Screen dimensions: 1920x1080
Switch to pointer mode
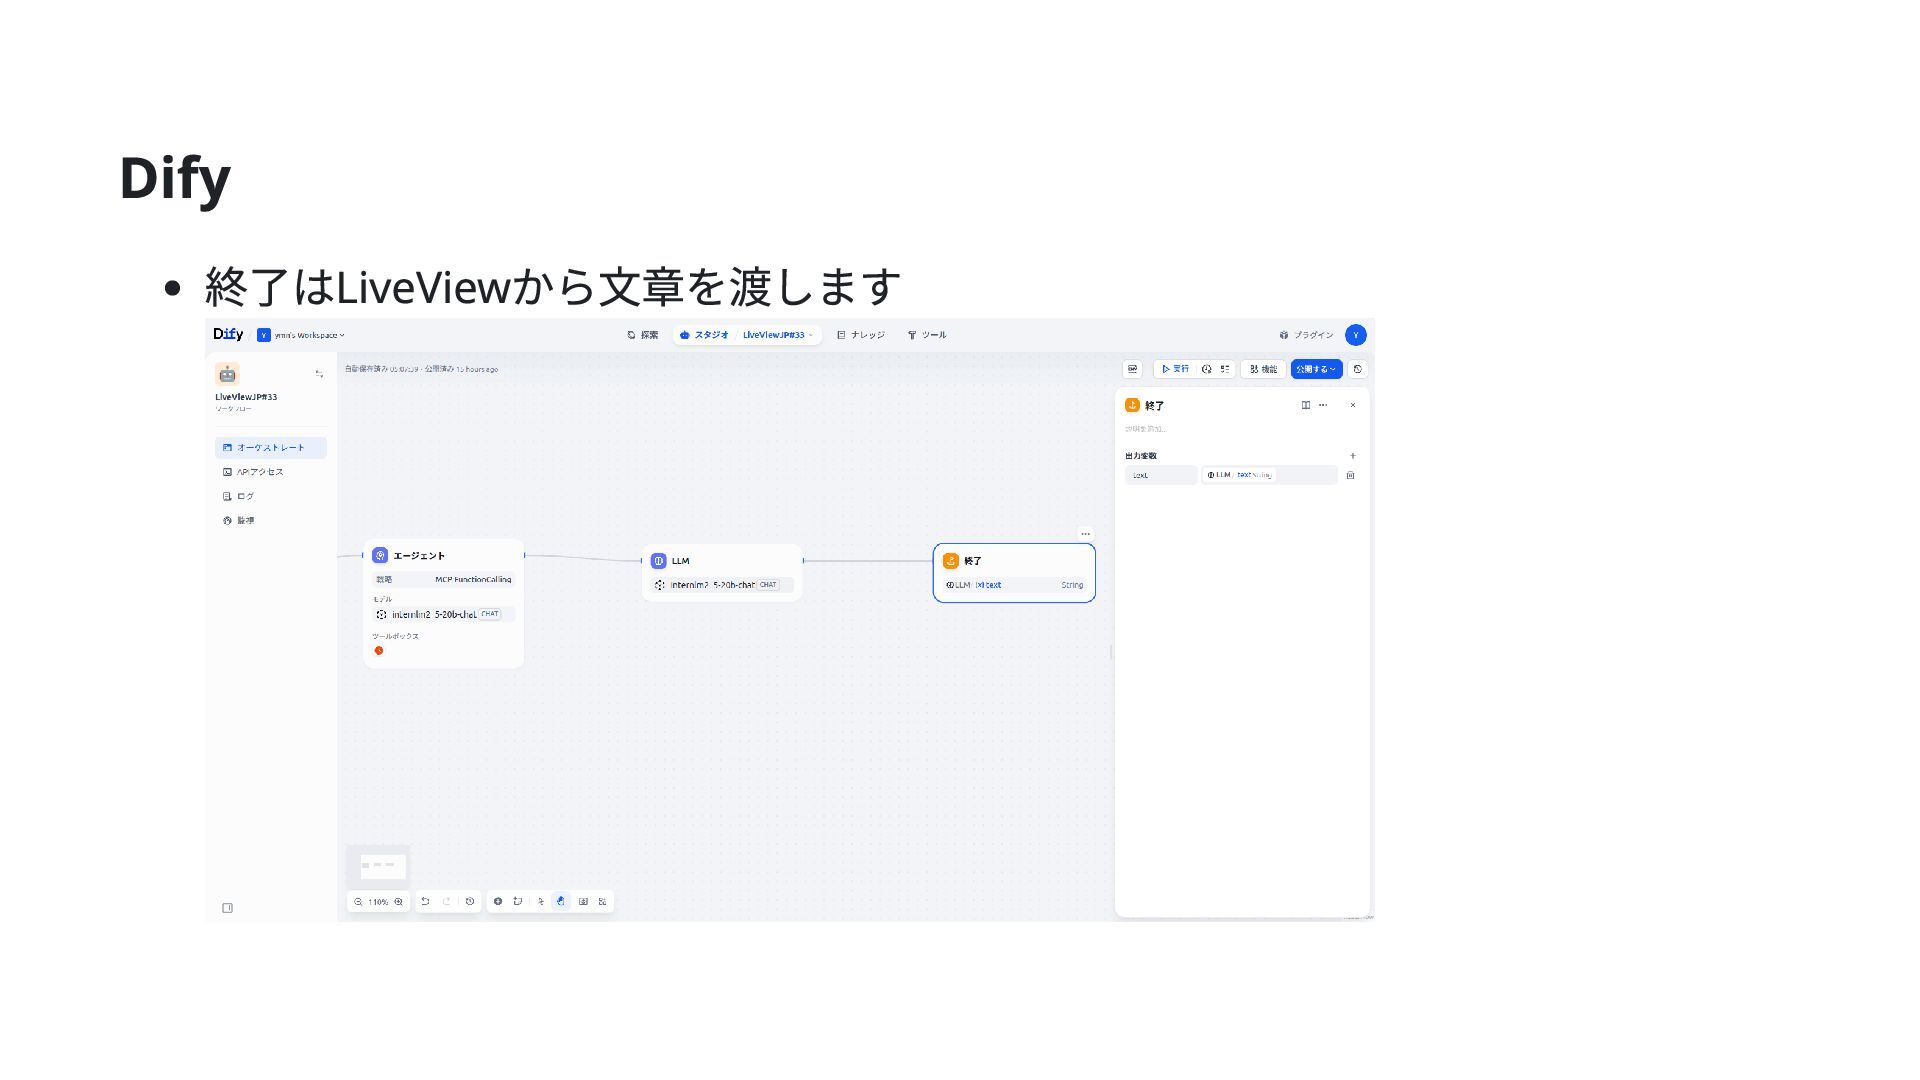[x=541, y=901]
